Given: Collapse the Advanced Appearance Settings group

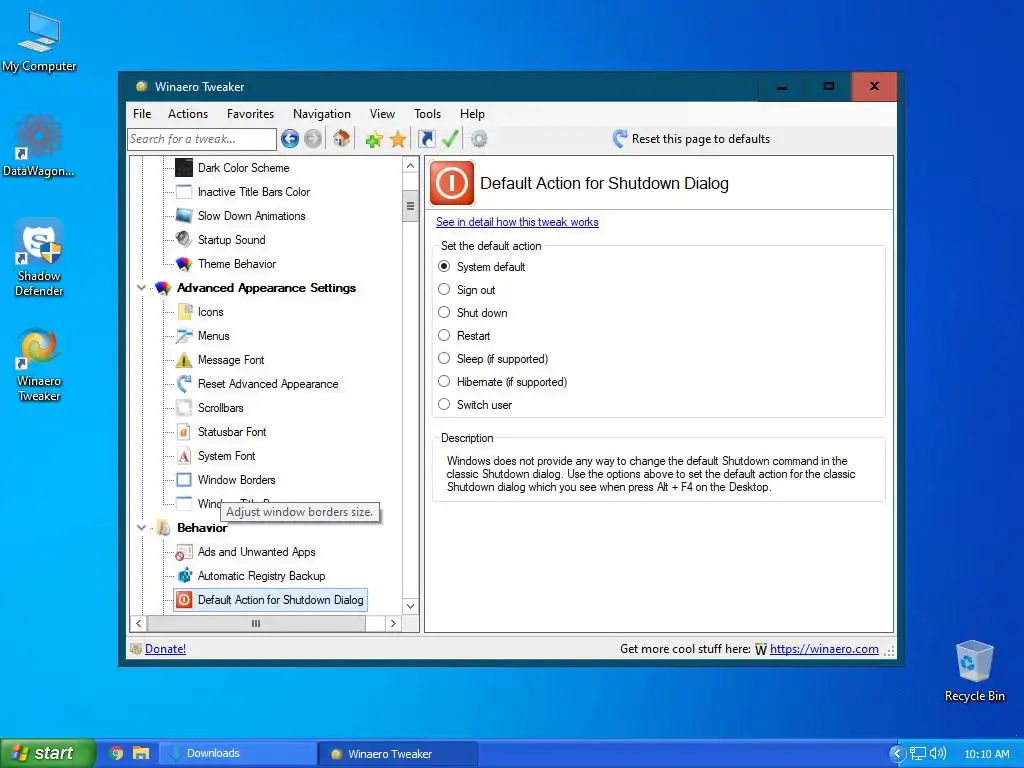Looking at the screenshot, I should (x=141, y=288).
